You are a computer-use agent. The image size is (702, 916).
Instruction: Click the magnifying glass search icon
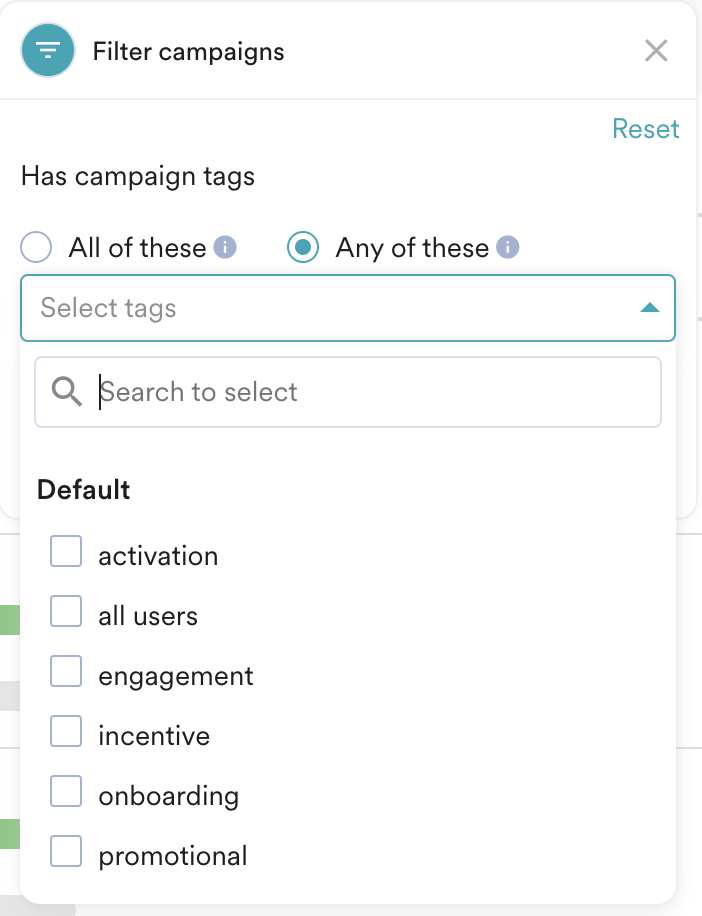tap(67, 392)
